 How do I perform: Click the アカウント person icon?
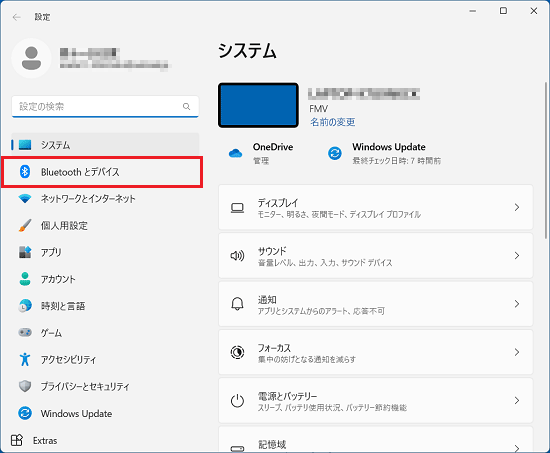pos(25,279)
